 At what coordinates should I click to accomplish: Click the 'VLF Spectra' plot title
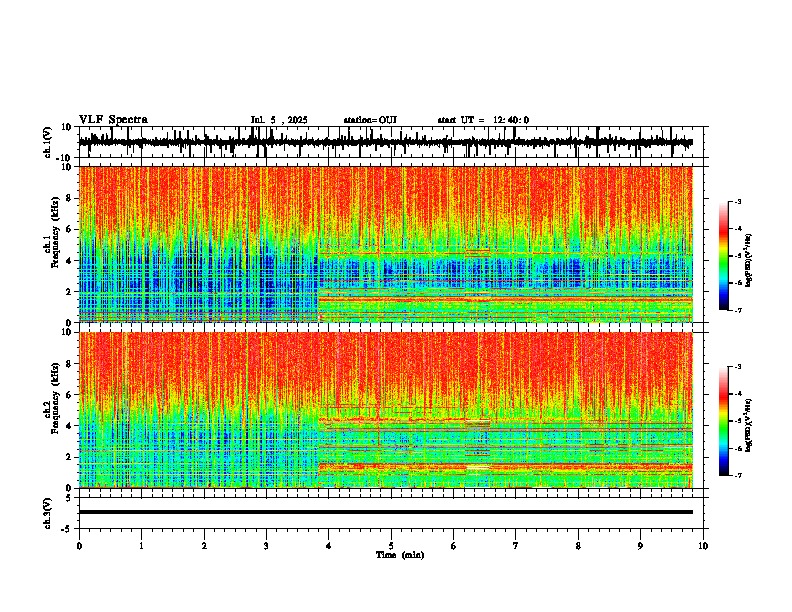pos(113,120)
